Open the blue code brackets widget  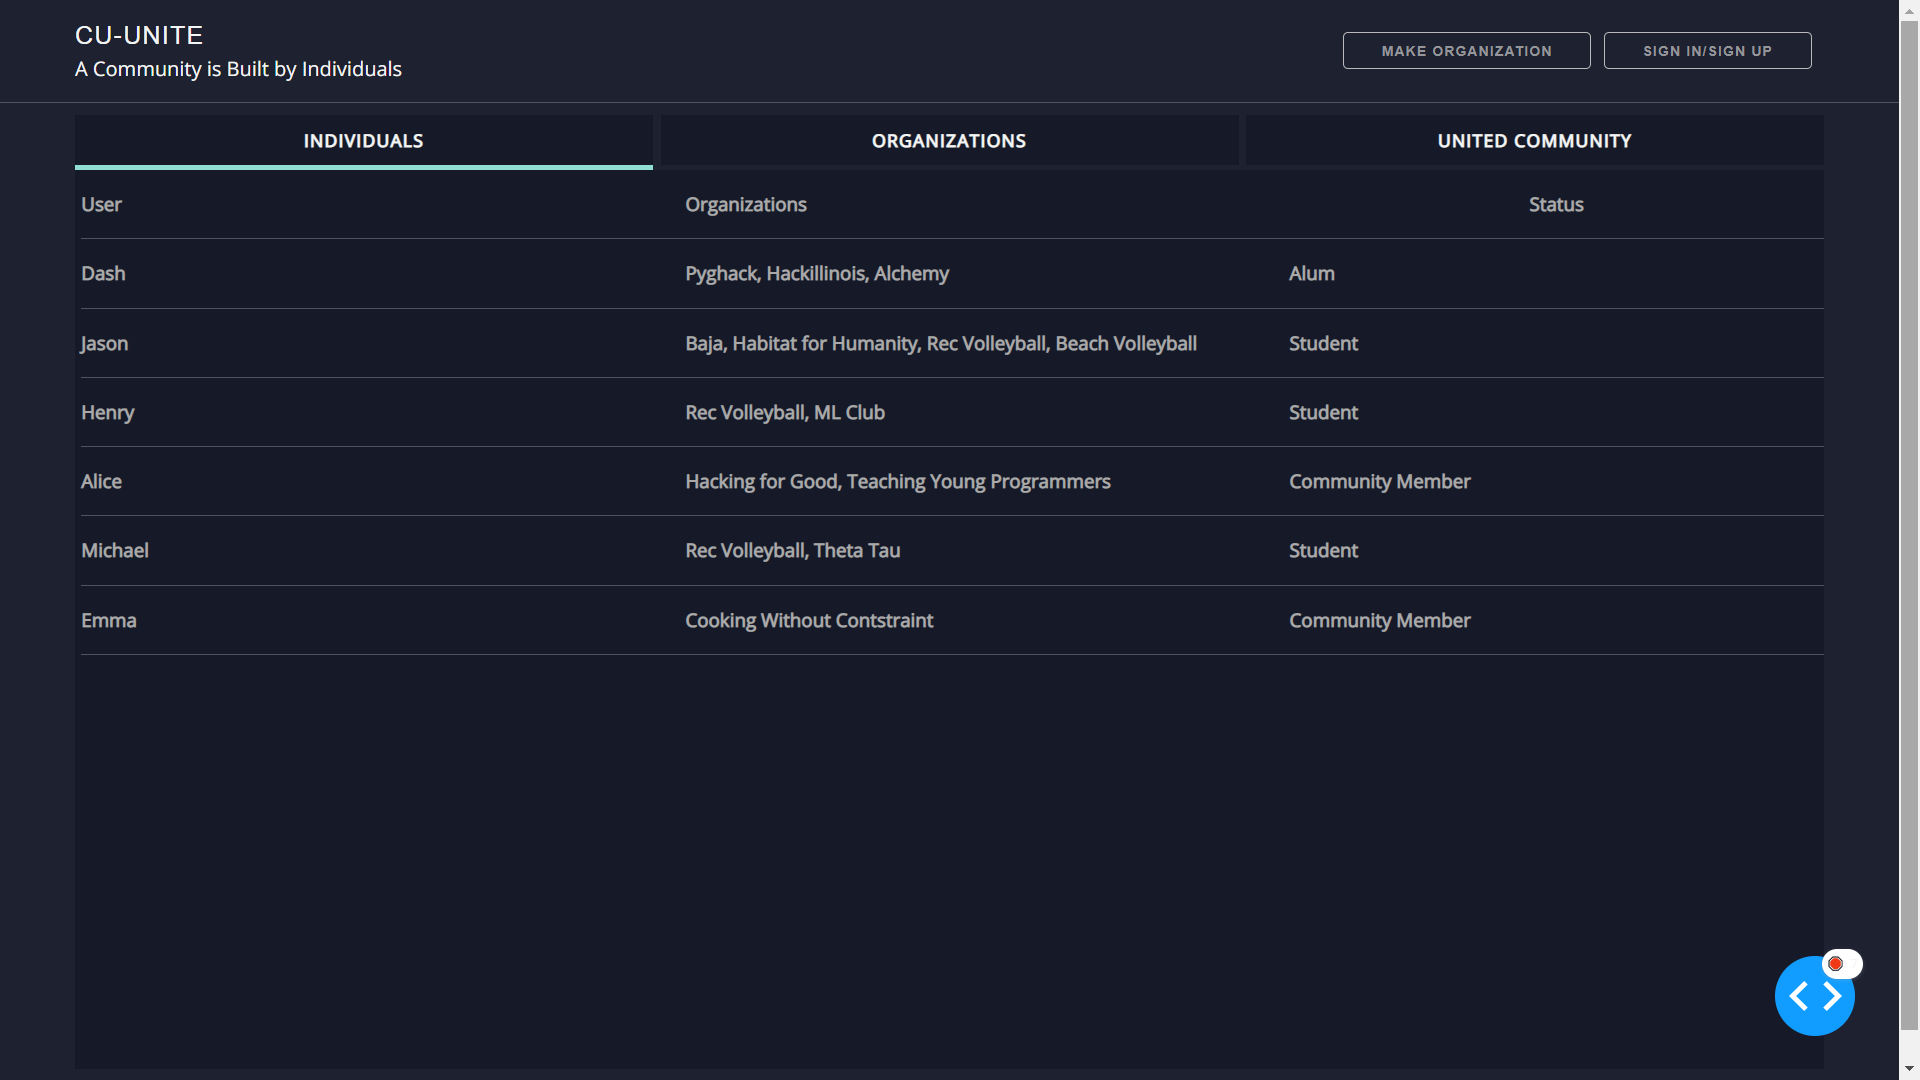pos(1814,996)
